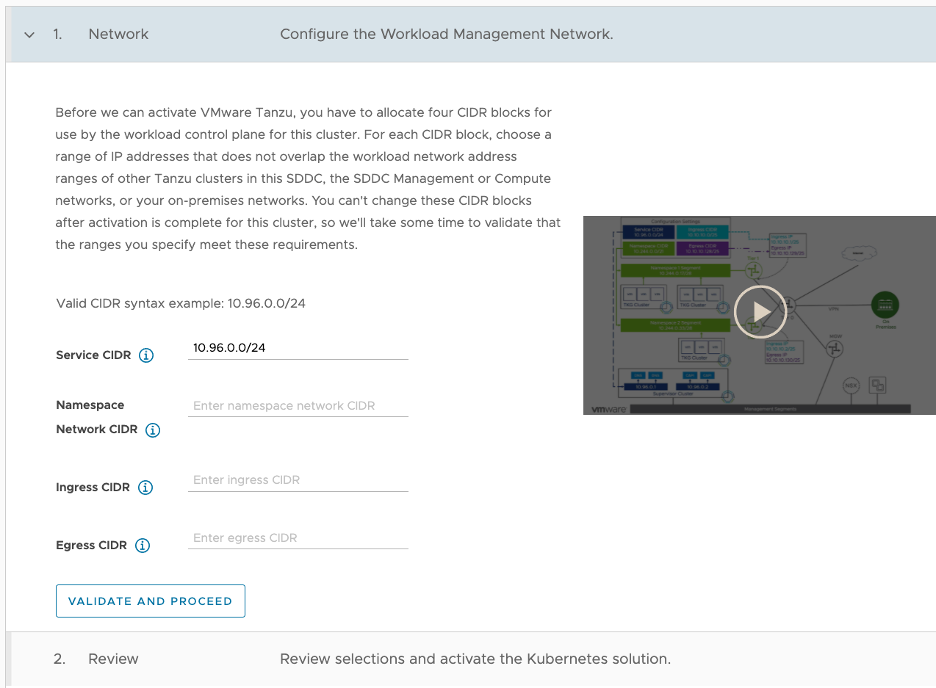The width and height of the screenshot is (936, 688).
Task: Click the 'Ingress CIDR' label
Action: 93,488
